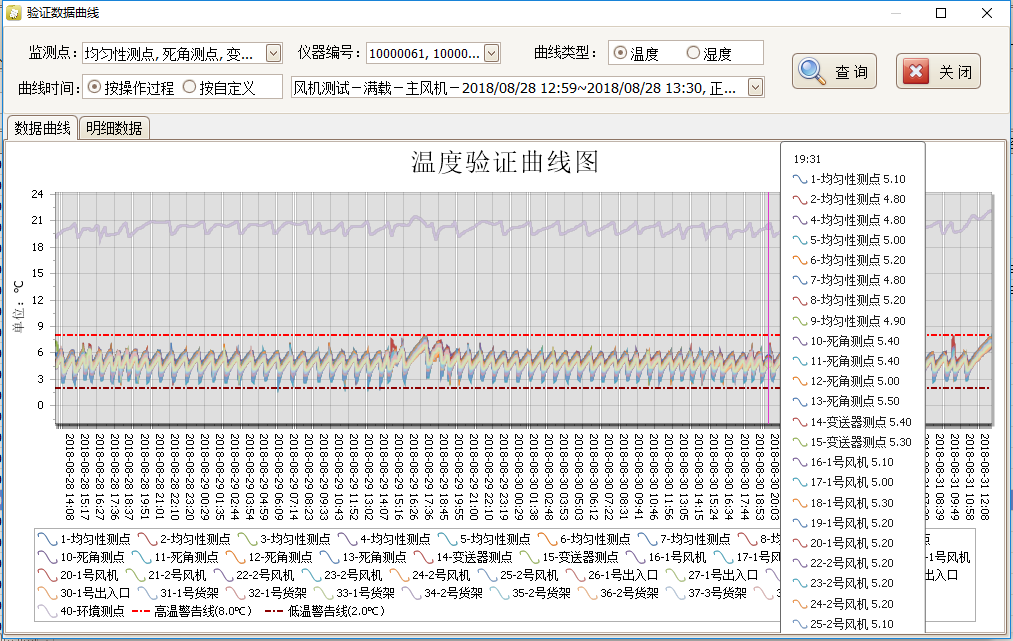
Task: Click the tooltip entry 9-均匀性测点 4.90
Action: [x=850, y=320]
